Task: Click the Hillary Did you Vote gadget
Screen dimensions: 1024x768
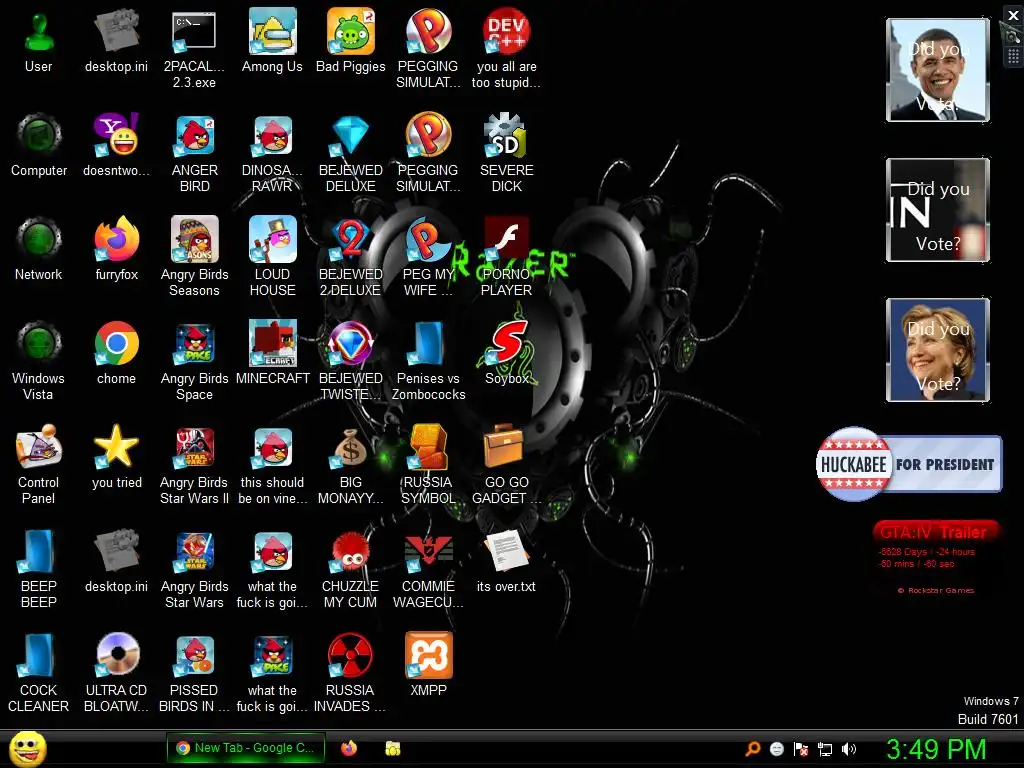Action: point(938,349)
